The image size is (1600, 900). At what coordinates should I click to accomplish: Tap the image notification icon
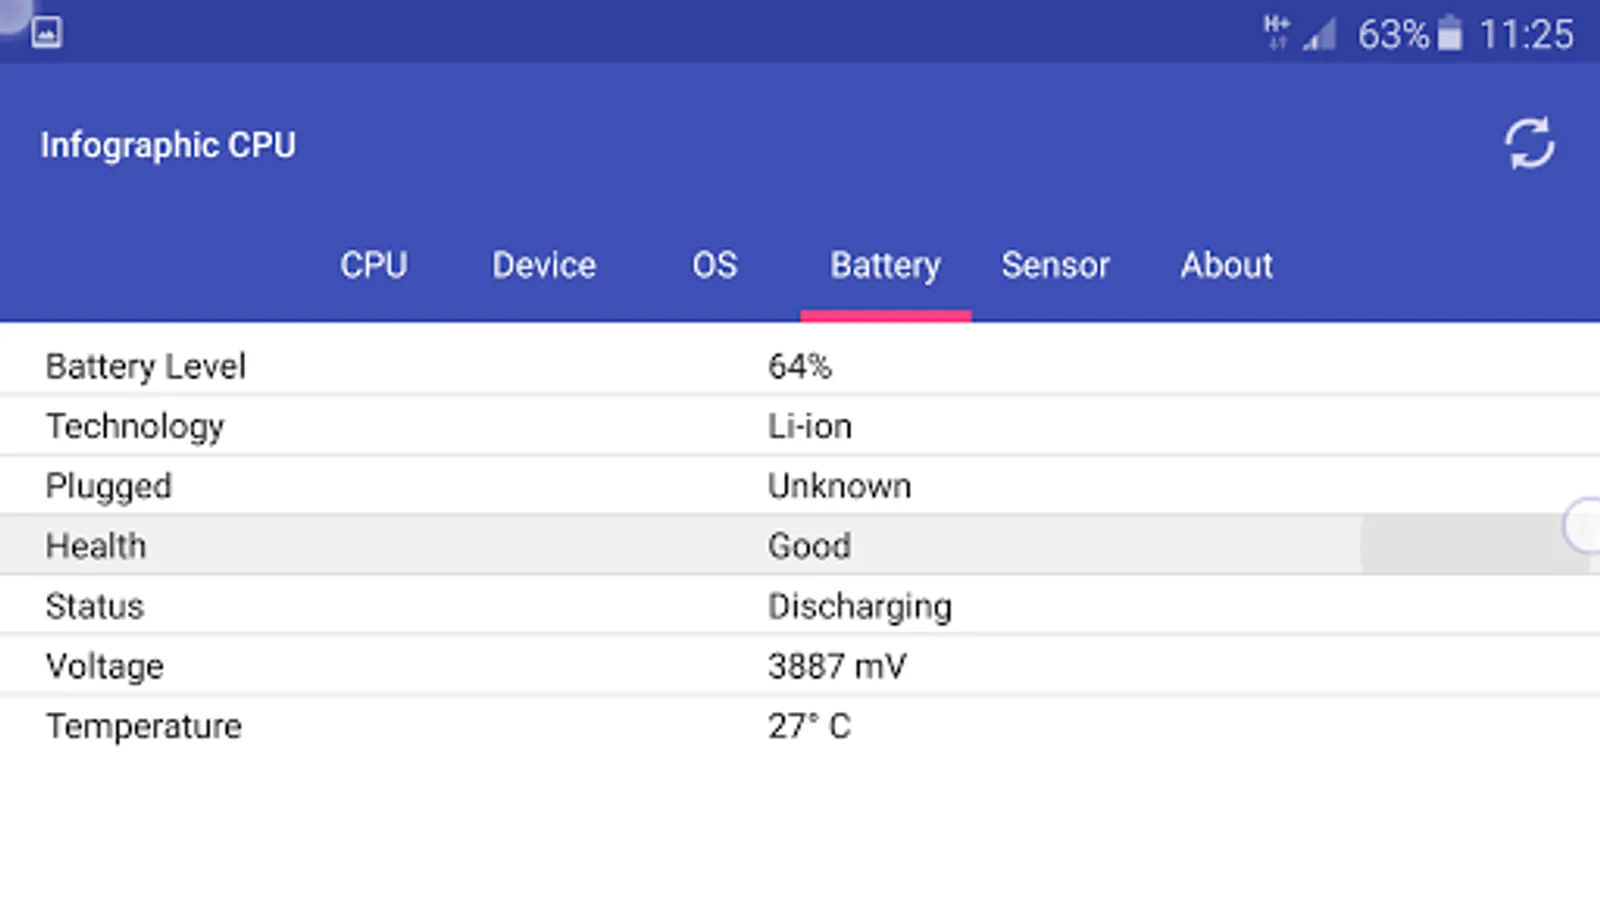click(46, 33)
